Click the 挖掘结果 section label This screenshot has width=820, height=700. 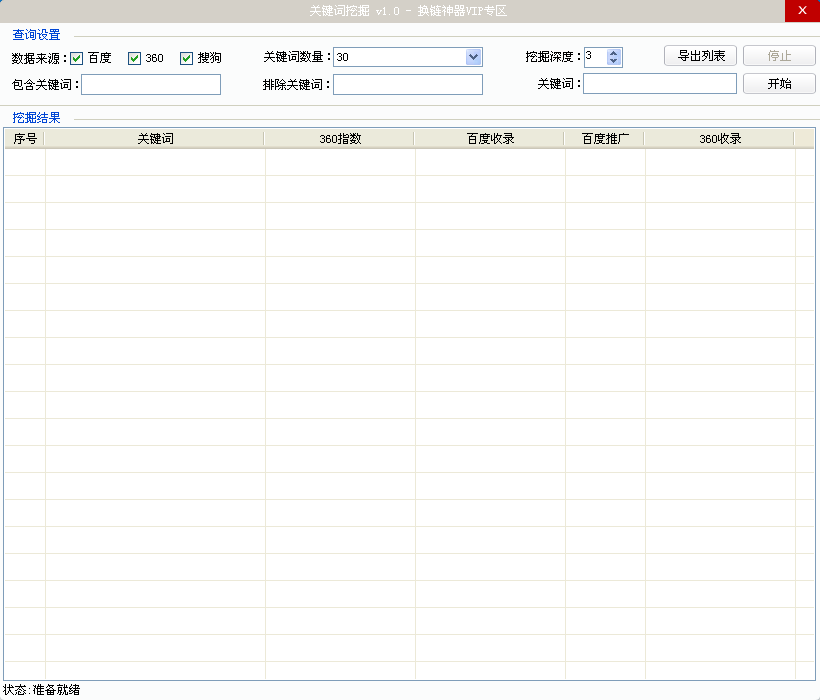[36, 118]
